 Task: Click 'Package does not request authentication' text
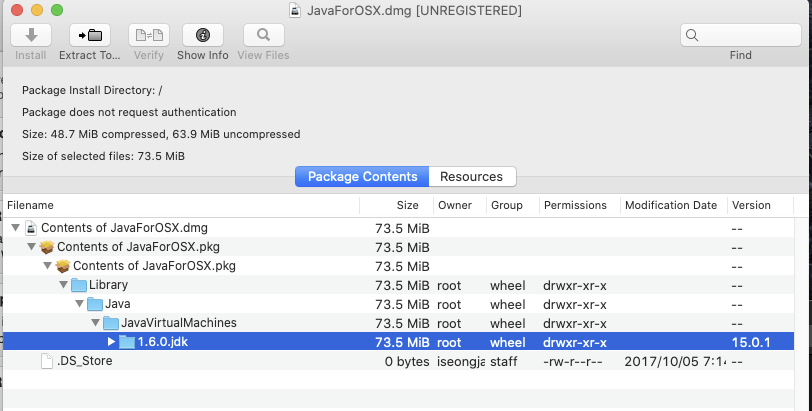[129, 112]
